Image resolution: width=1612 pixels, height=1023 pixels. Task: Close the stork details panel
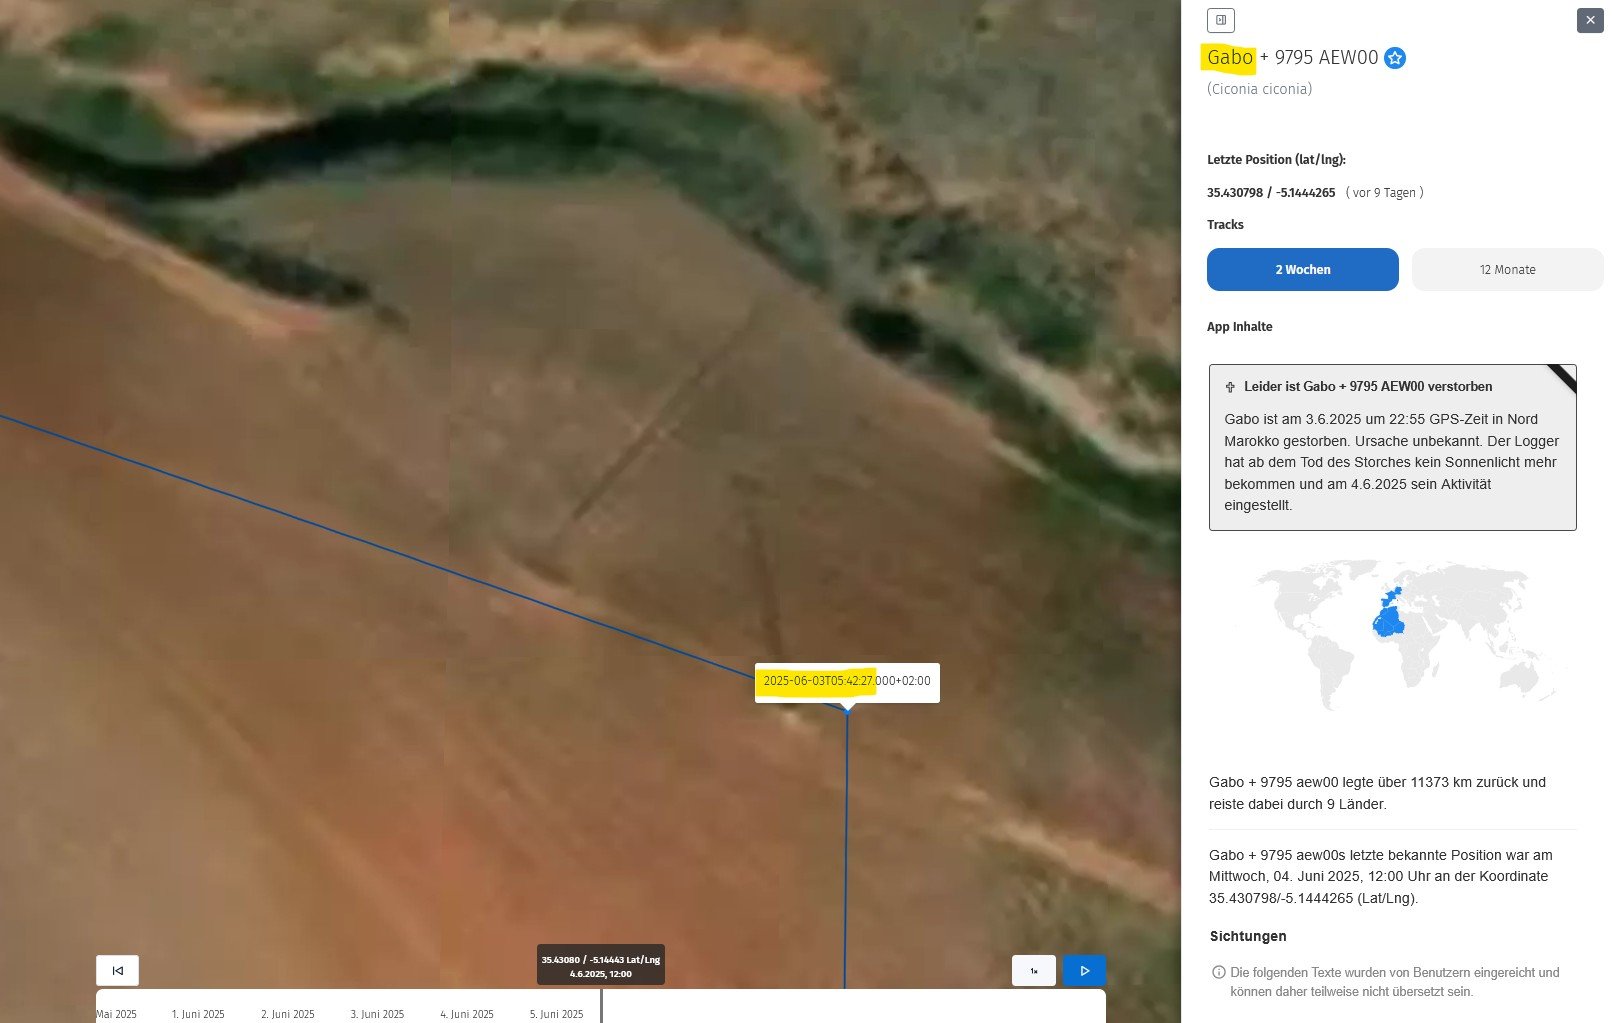pos(1590,20)
